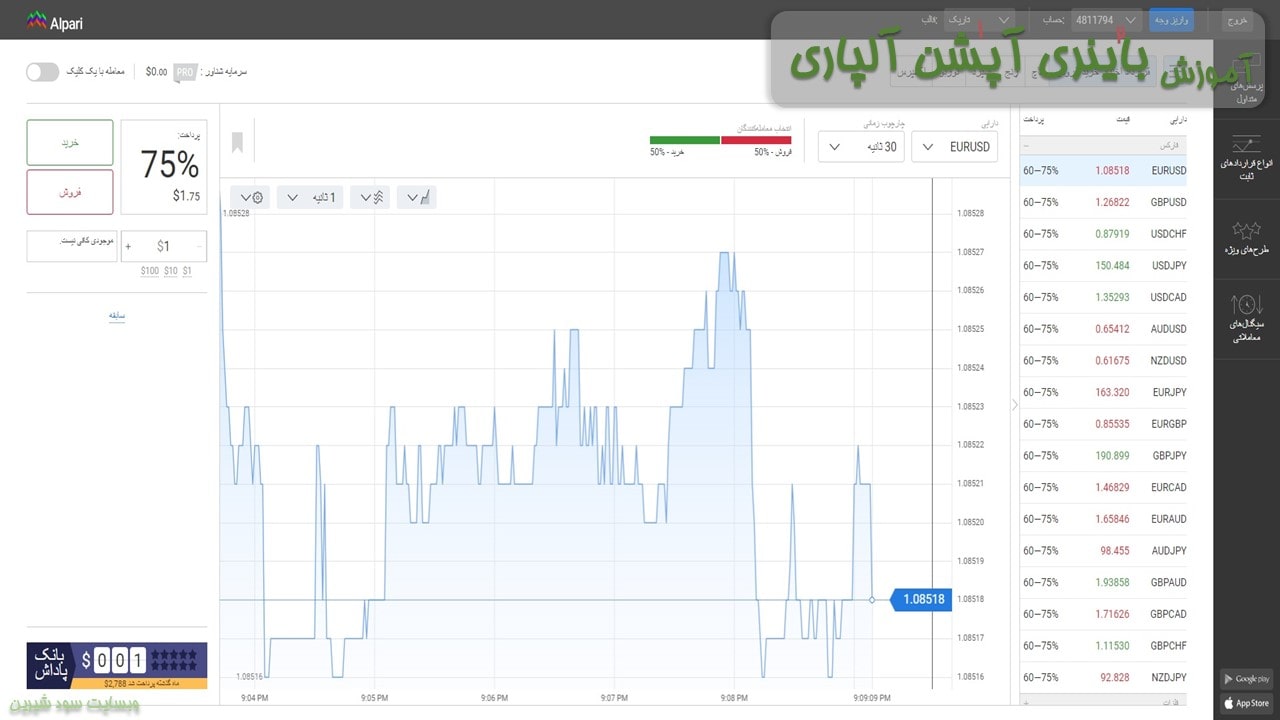This screenshot has width=1280, height=720.
Task: Select the GBPJPY row in asset list
Action: coord(1104,456)
